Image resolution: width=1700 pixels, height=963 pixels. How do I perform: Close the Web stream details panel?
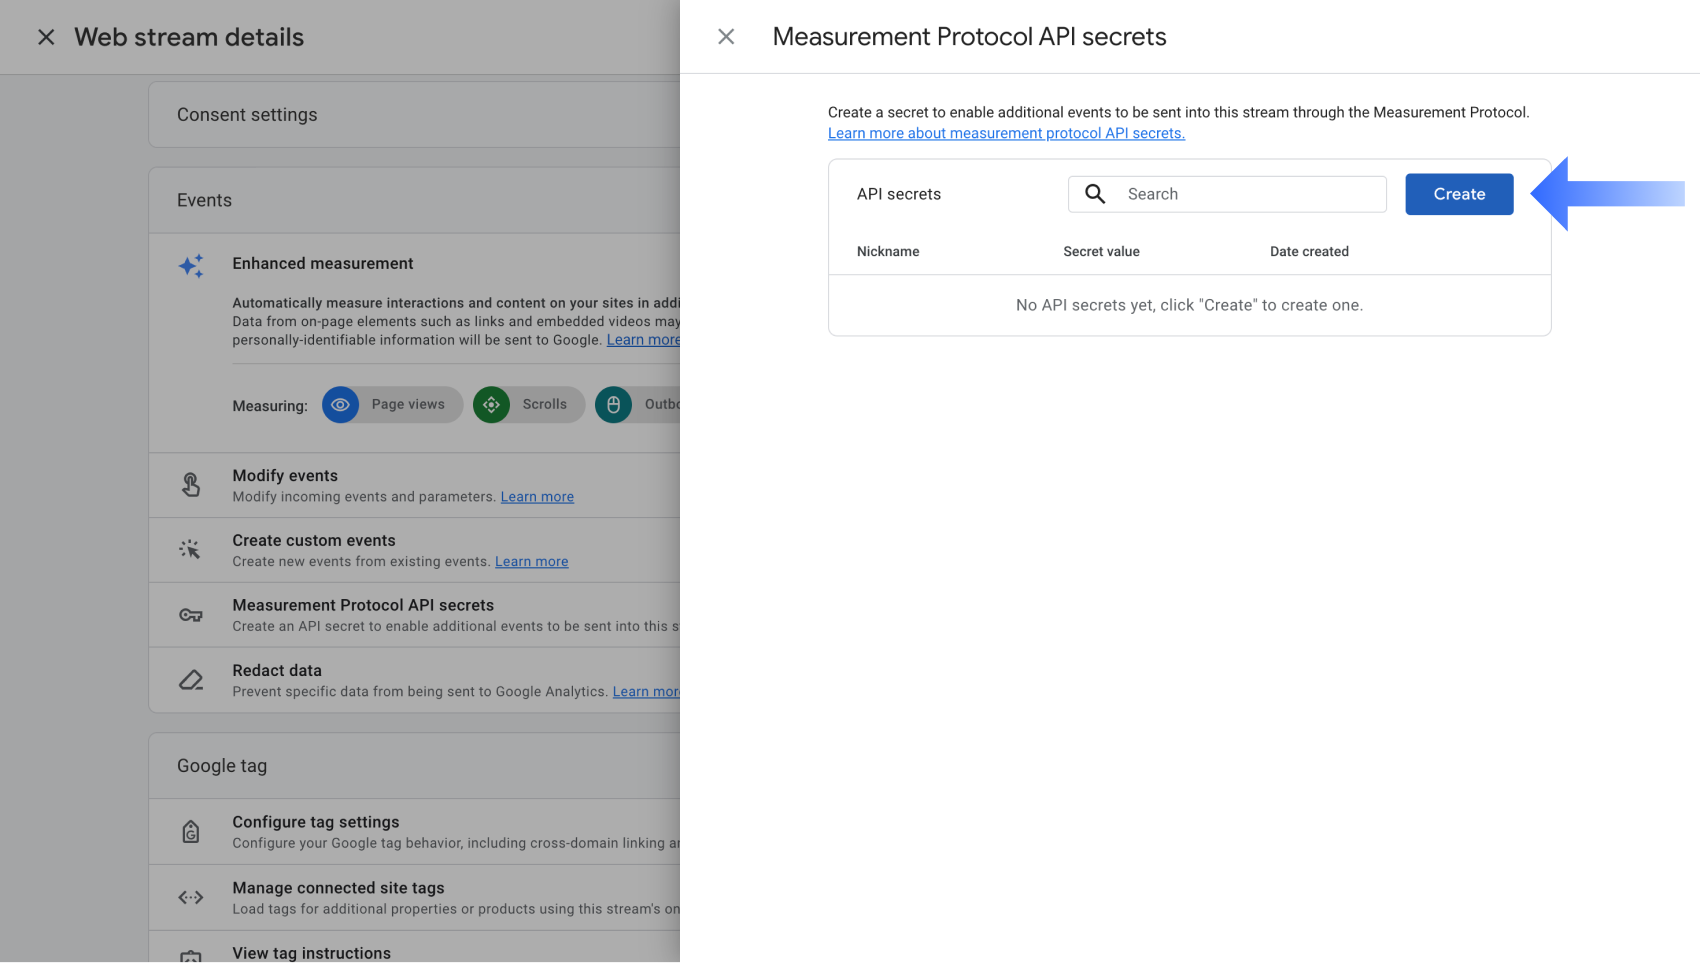click(x=46, y=37)
